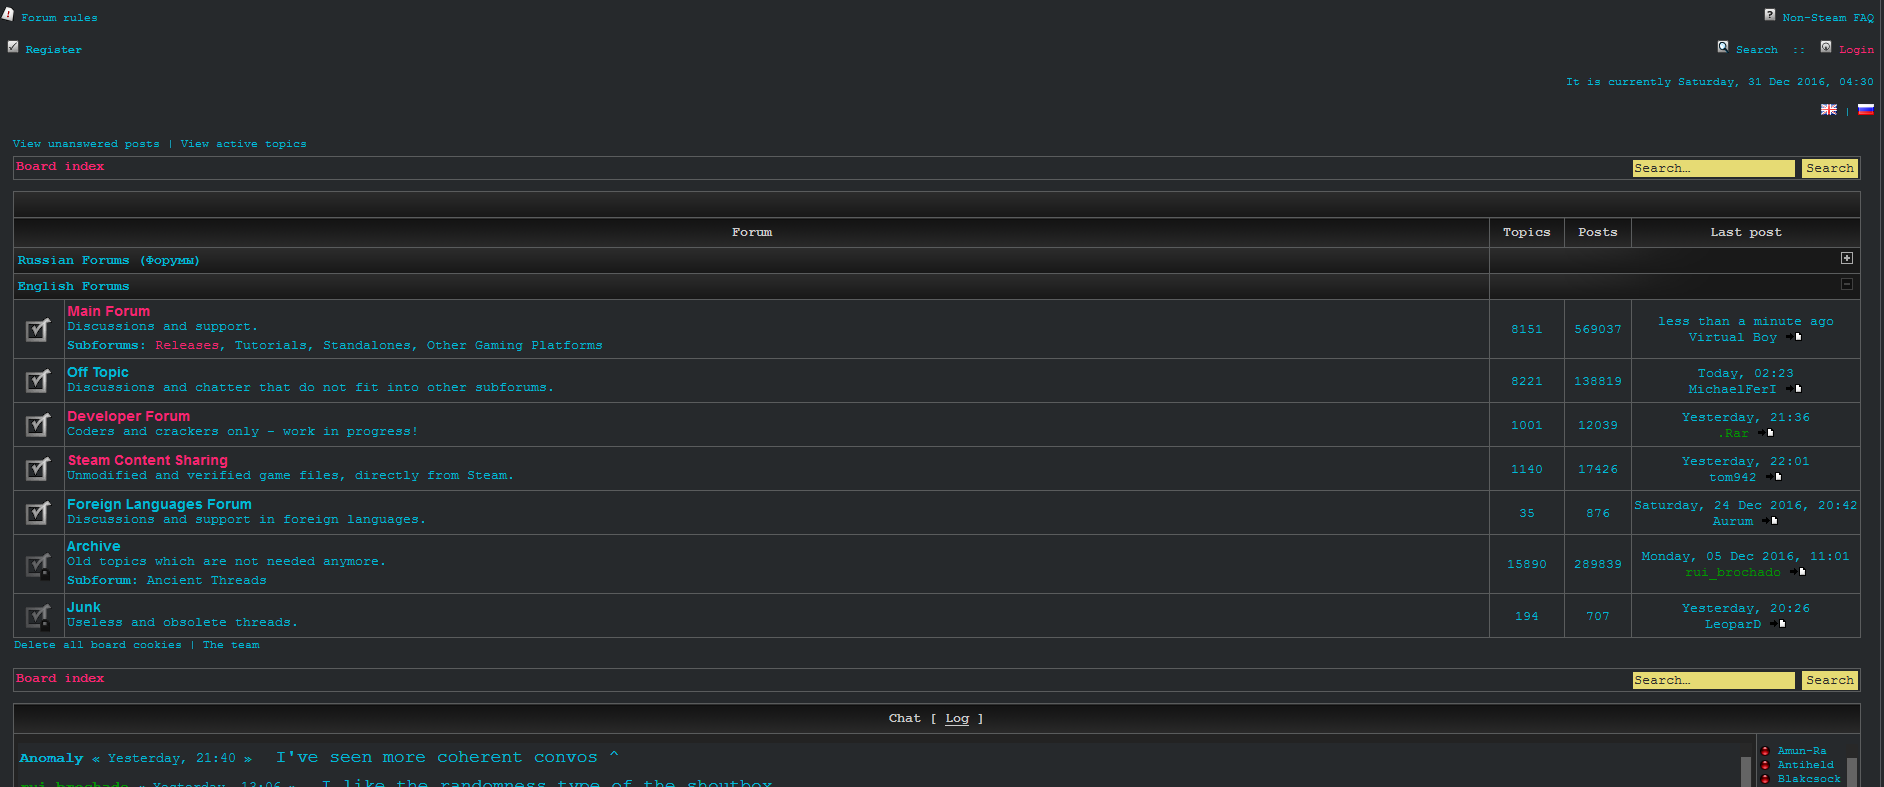View latest post icon by MichaelFerI
The image size is (1884, 787).
tap(1794, 389)
